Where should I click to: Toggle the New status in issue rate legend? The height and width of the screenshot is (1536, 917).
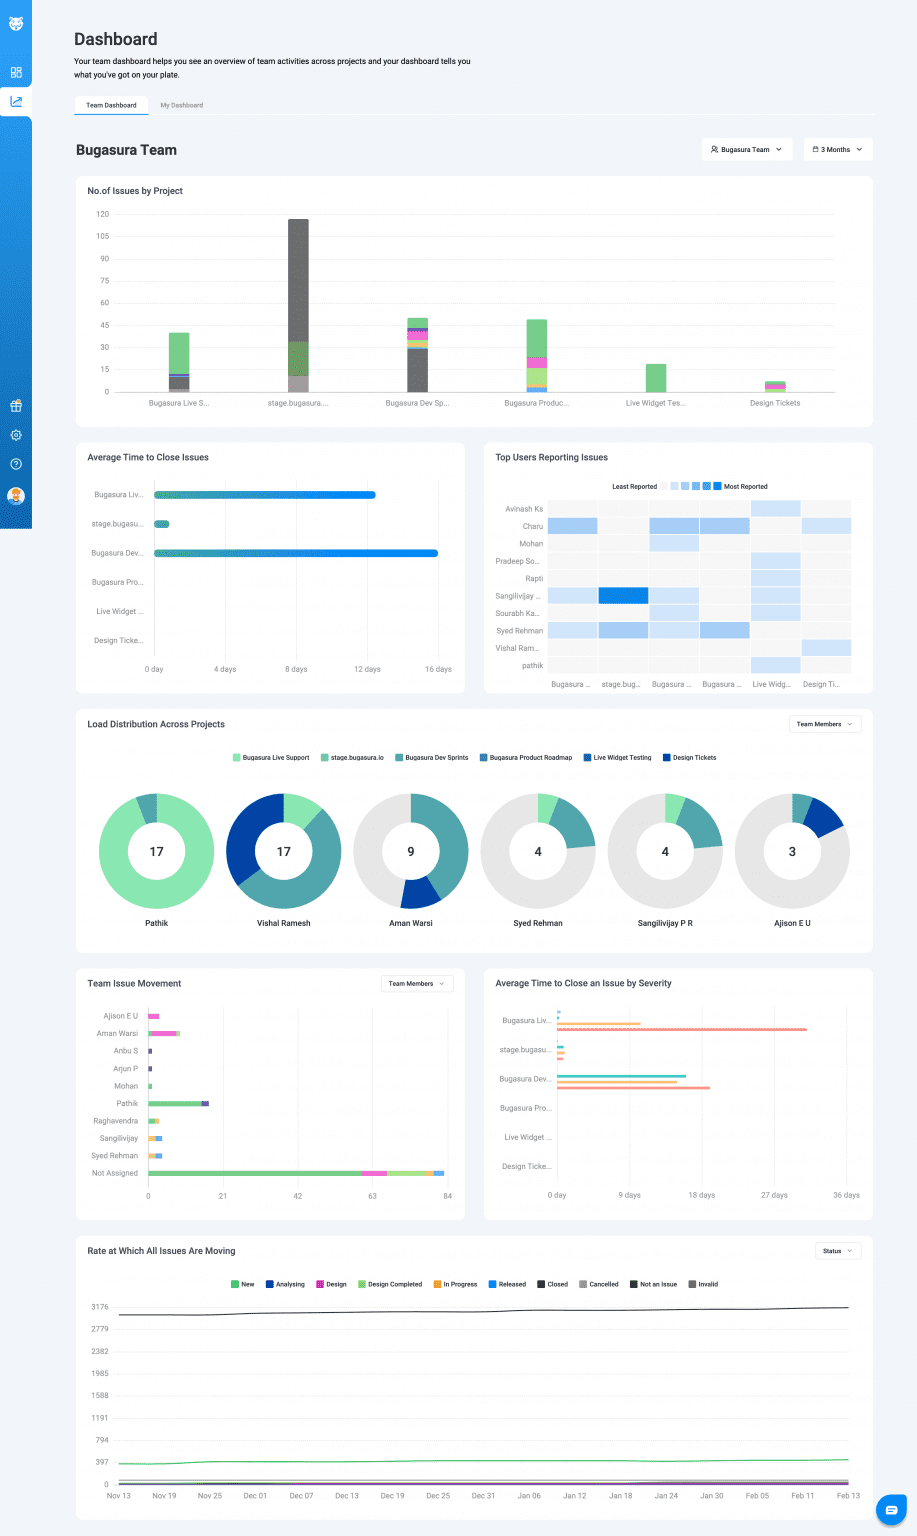pyautogui.click(x=243, y=1283)
